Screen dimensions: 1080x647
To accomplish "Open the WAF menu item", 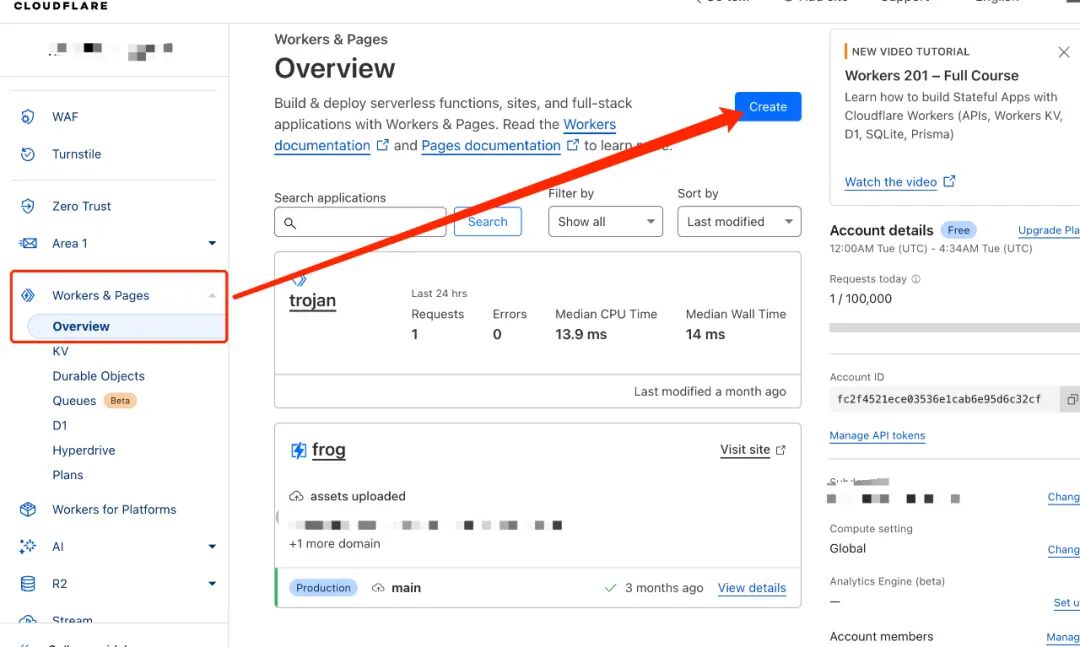I will click(65, 117).
